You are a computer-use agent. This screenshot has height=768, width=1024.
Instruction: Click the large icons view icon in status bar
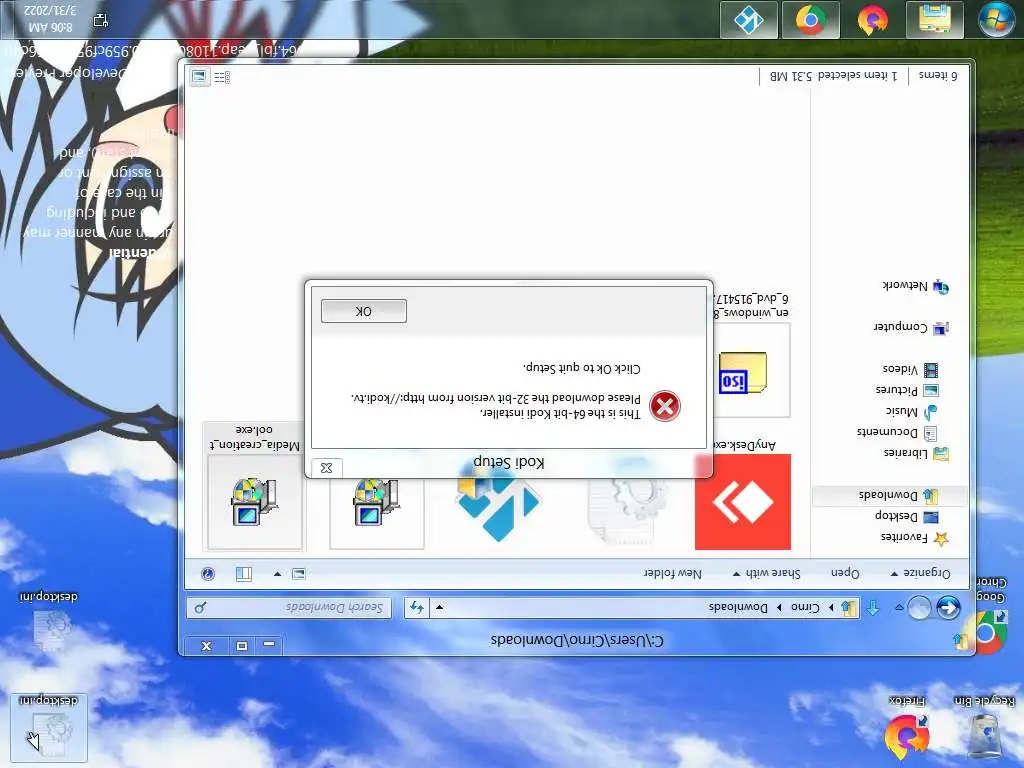199,77
